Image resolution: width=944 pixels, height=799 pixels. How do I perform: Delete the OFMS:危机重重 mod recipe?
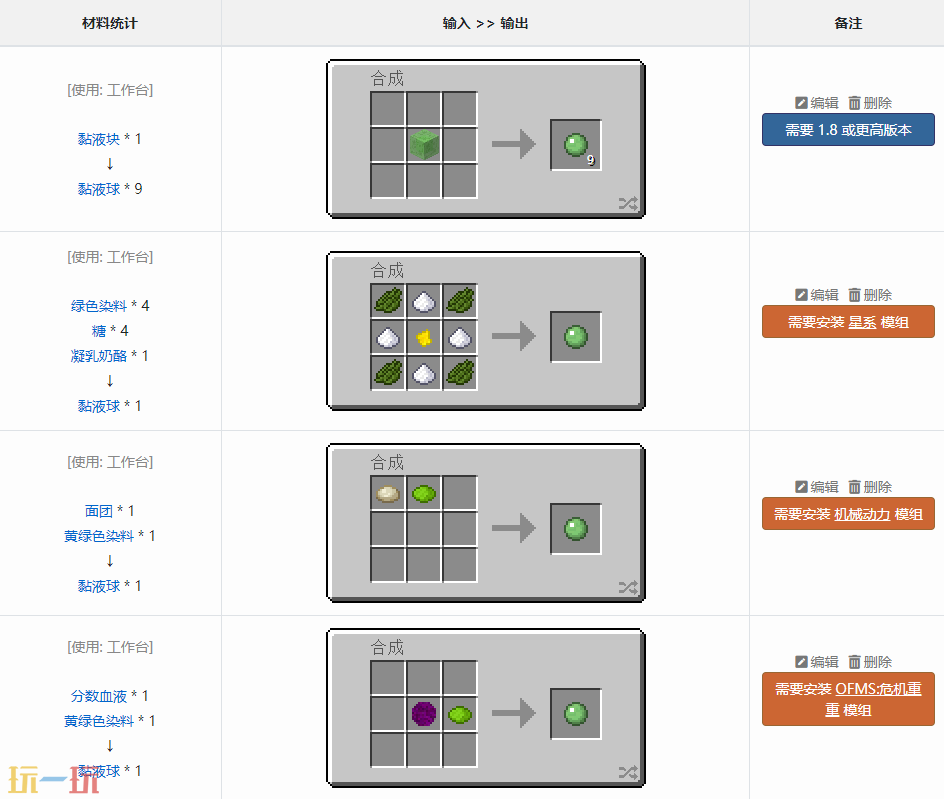coord(870,662)
